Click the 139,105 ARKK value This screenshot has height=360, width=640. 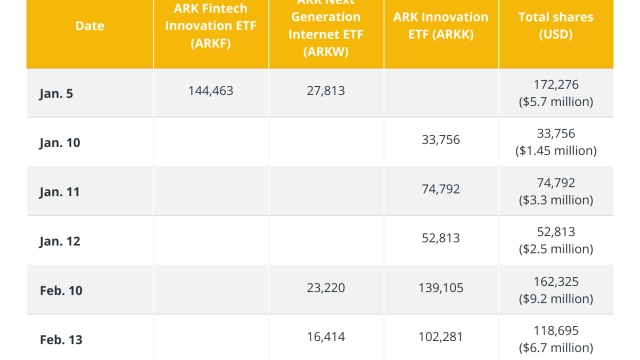click(441, 288)
